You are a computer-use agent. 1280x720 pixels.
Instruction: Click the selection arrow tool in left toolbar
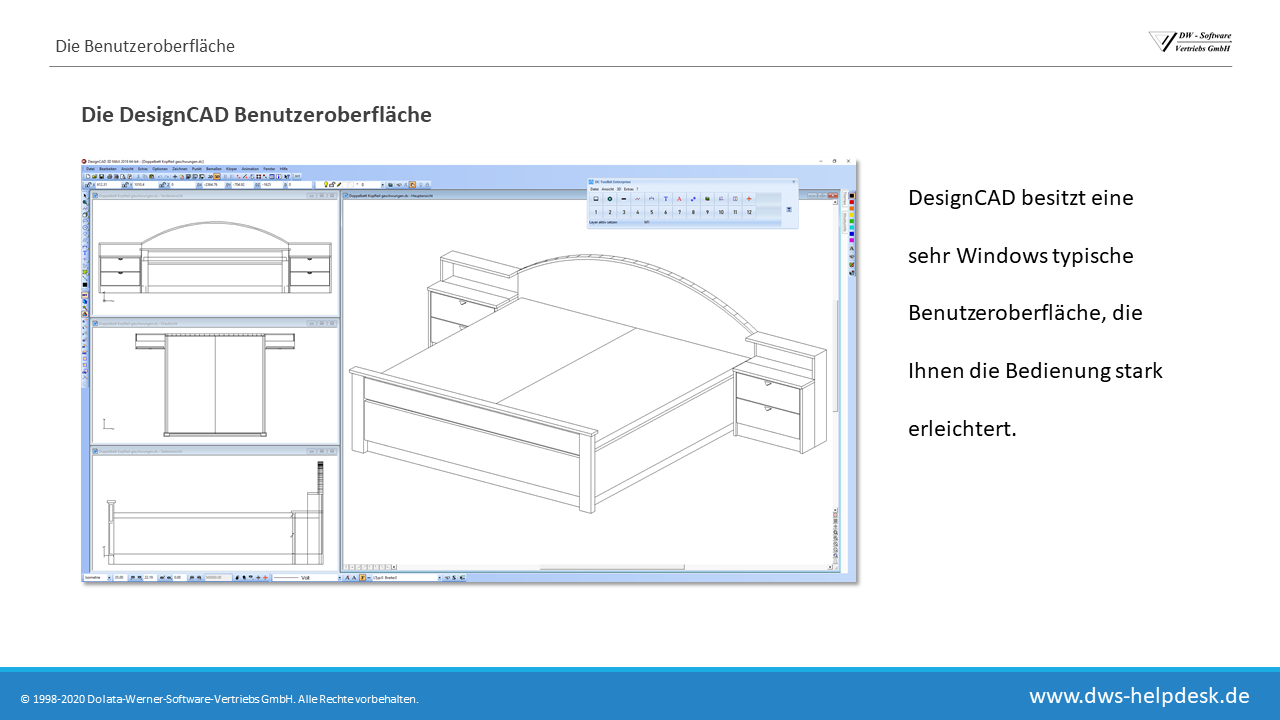pyautogui.click(x=86, y=195)
